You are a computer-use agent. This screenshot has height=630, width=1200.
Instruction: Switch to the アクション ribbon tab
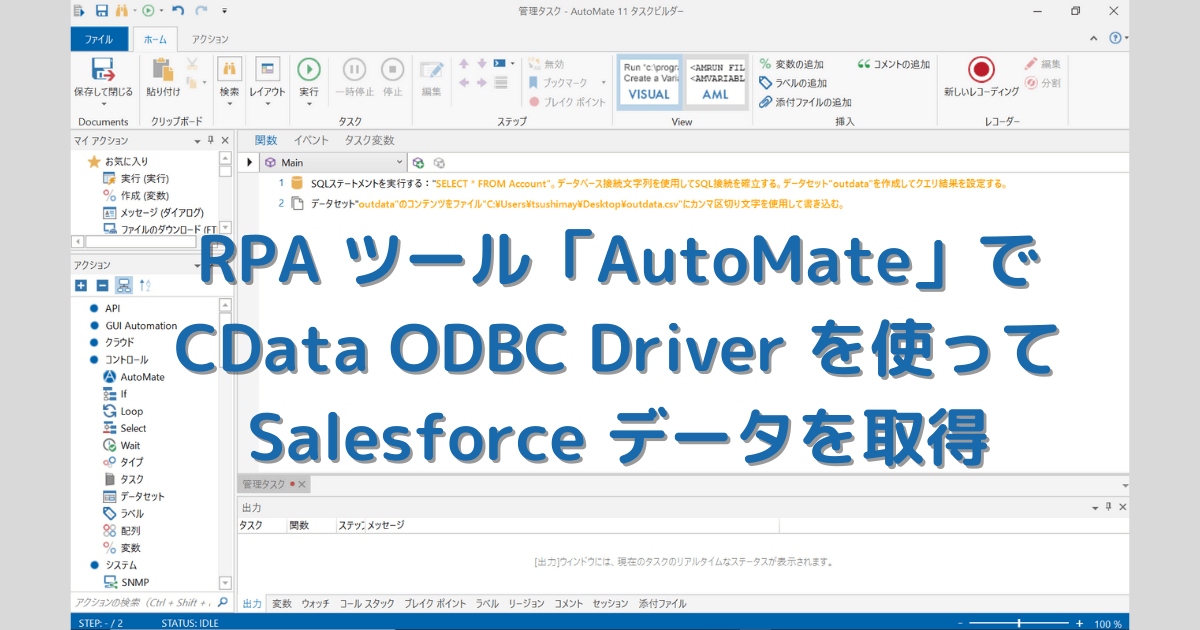pyautogui.click(x=210, y=39)
